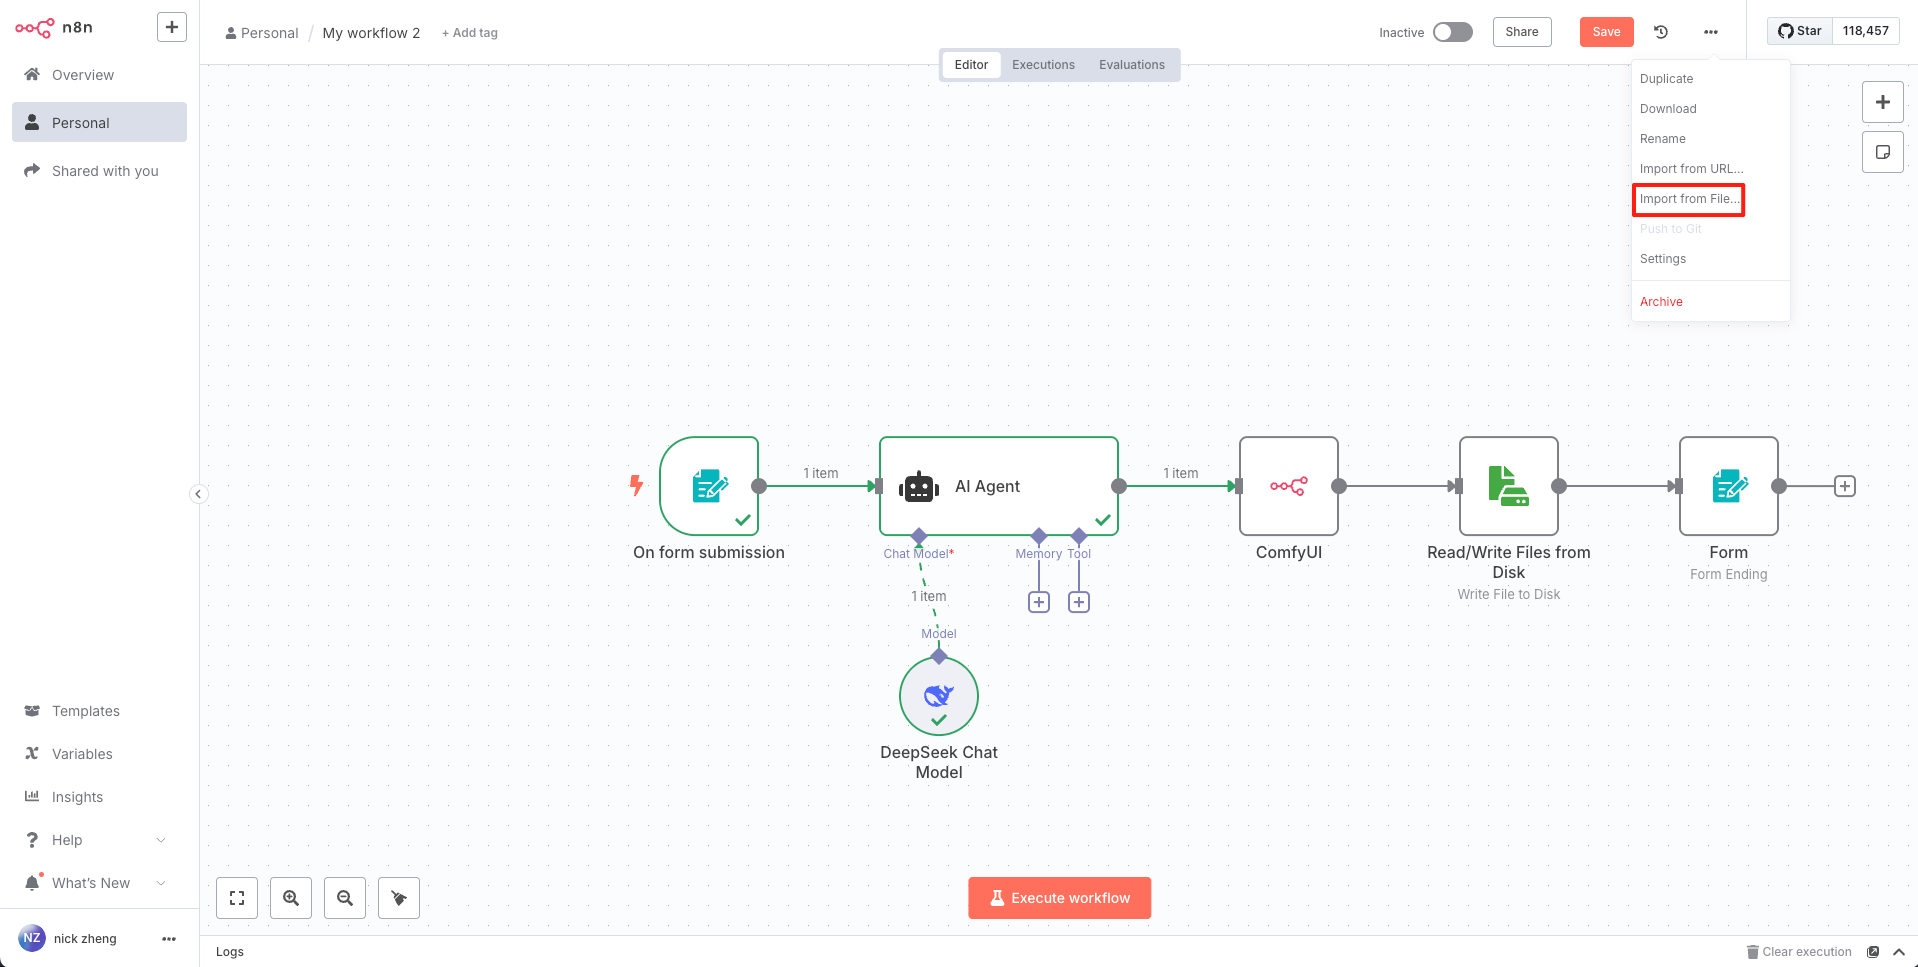Open user options next to nick zheng

[x=169, y=939]
